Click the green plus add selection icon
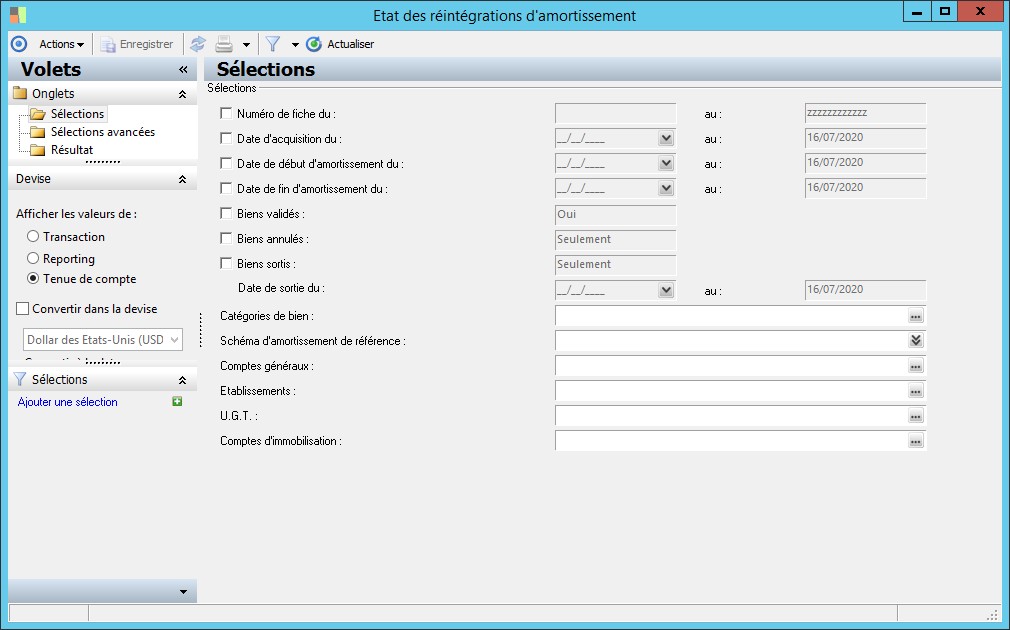Image resolution: width=1010 pixels, height=630 pixels. (x=177, y=401)
